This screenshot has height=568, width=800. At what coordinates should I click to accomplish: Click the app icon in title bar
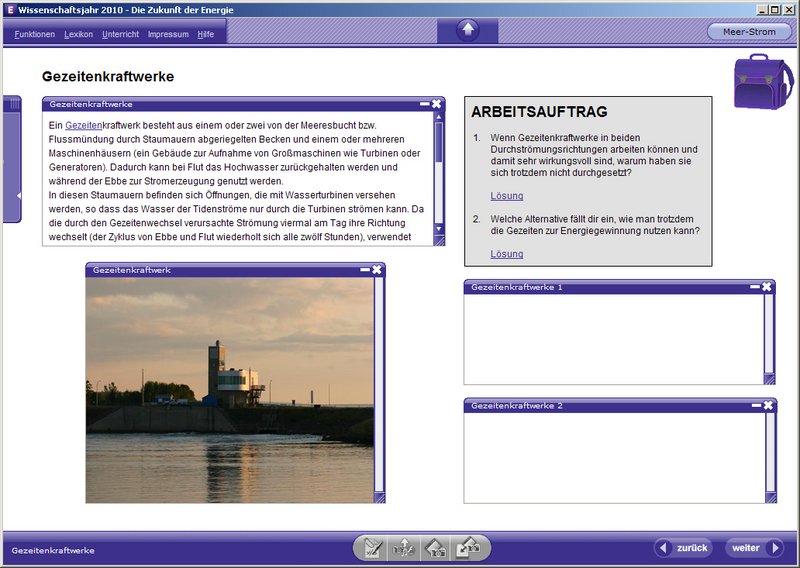tap(11, 10)
